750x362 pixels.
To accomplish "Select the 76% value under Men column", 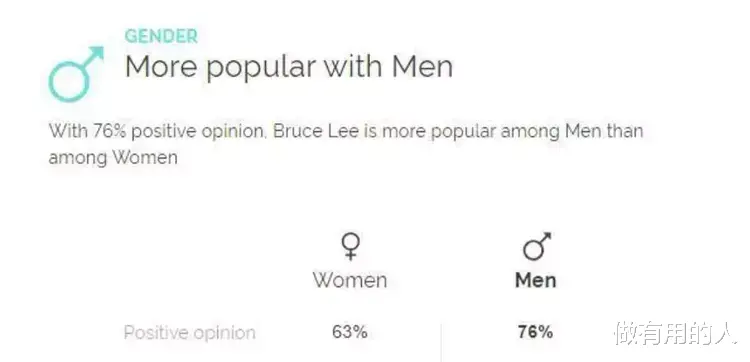I will (535, 332).
